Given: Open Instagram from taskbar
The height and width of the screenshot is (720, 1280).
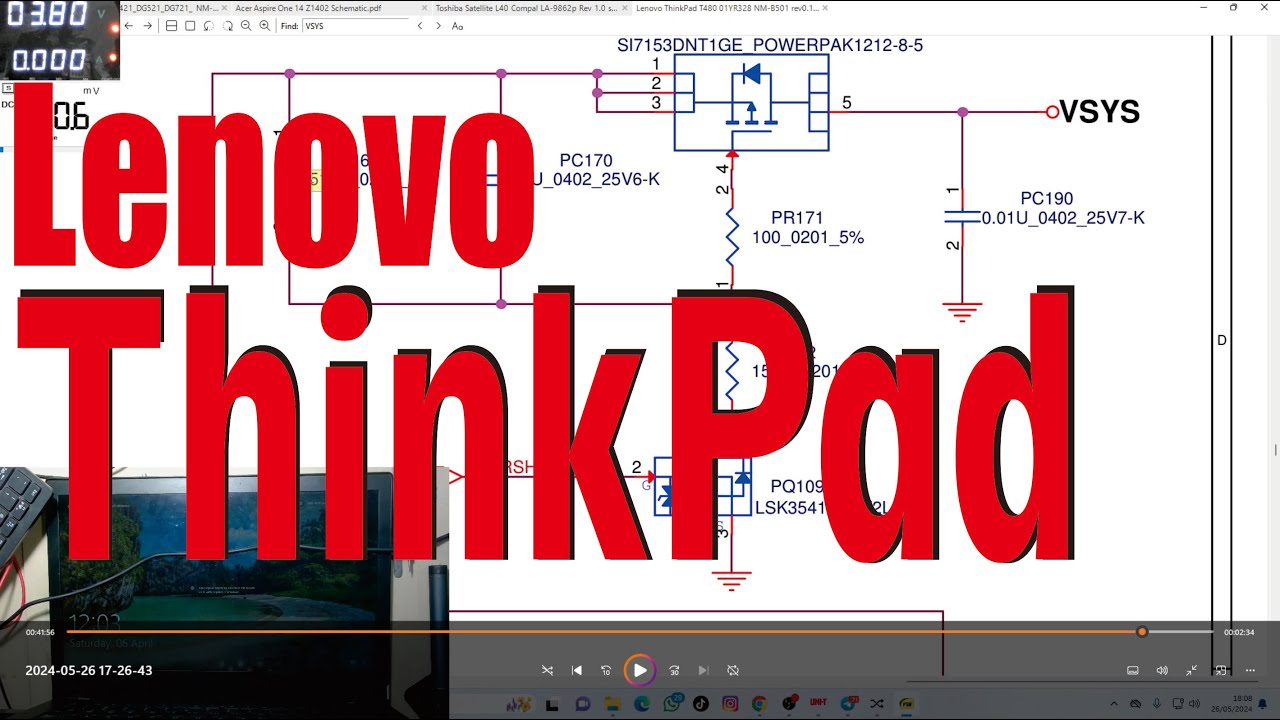Looking at the screenshot, I should click(730, 705).
